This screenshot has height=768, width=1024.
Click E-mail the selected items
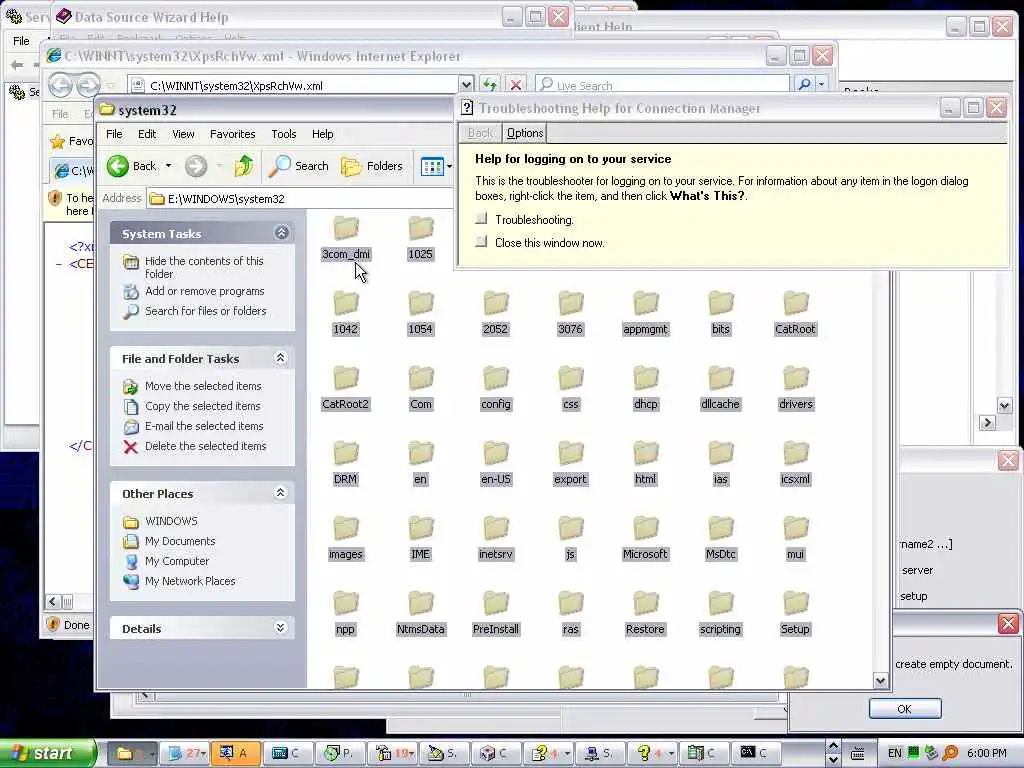[193, 426]
